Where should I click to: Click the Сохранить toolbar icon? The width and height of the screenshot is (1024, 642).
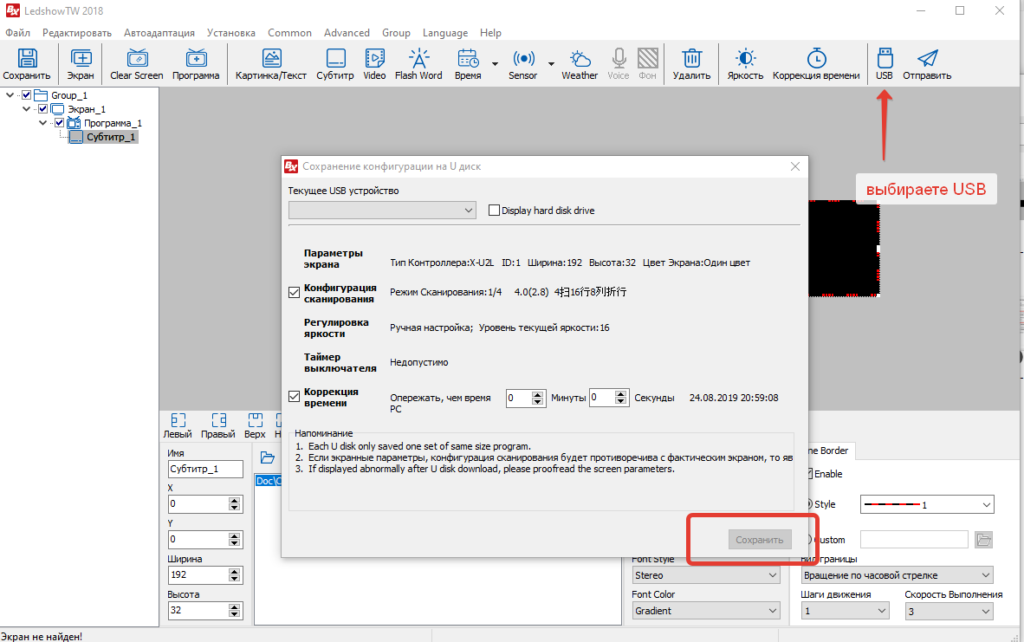click(27, 64)
